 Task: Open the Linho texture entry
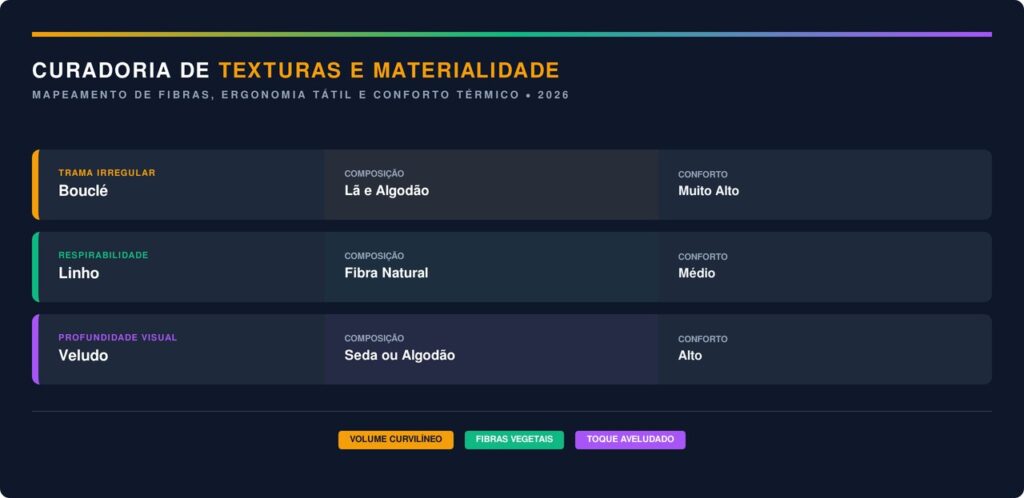point(79,273)
